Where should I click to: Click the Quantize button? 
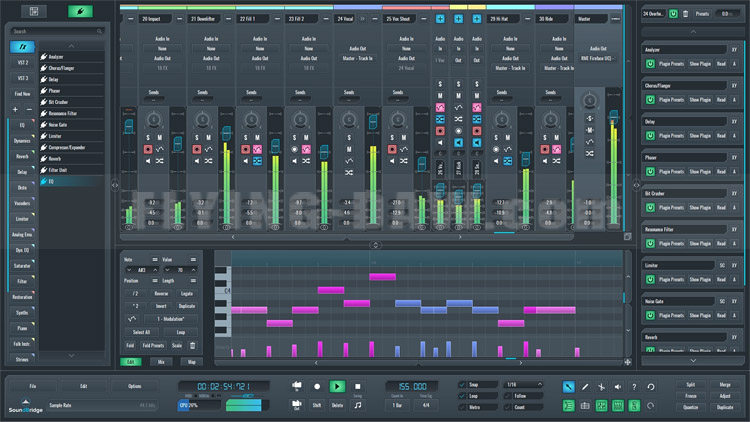[x=691, y=407]
